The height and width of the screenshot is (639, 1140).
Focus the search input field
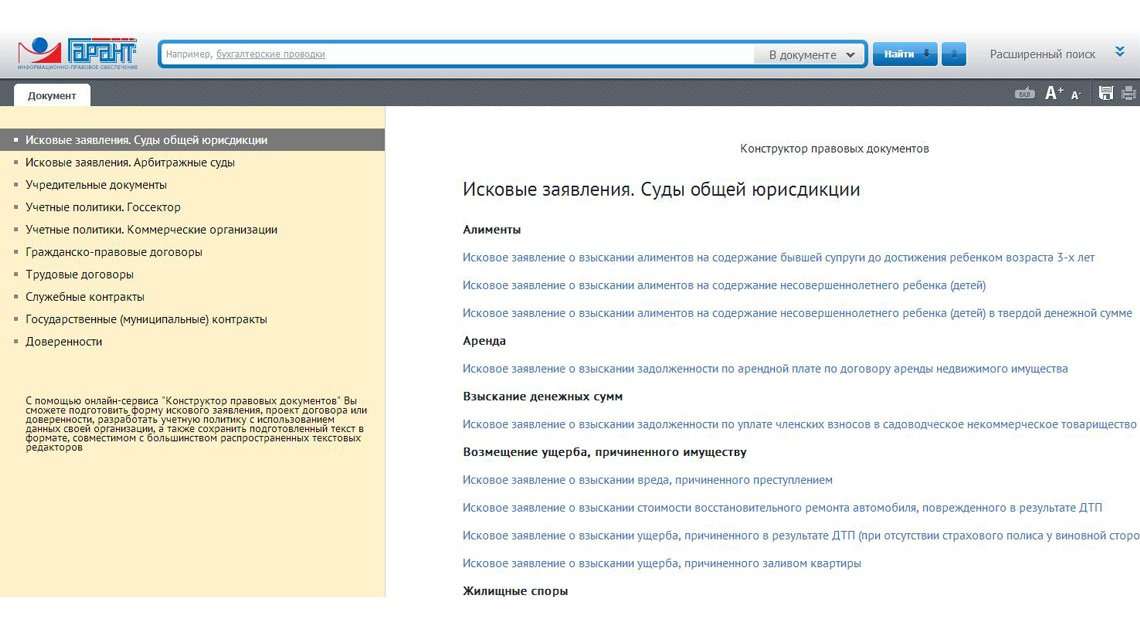coord(458,55)
